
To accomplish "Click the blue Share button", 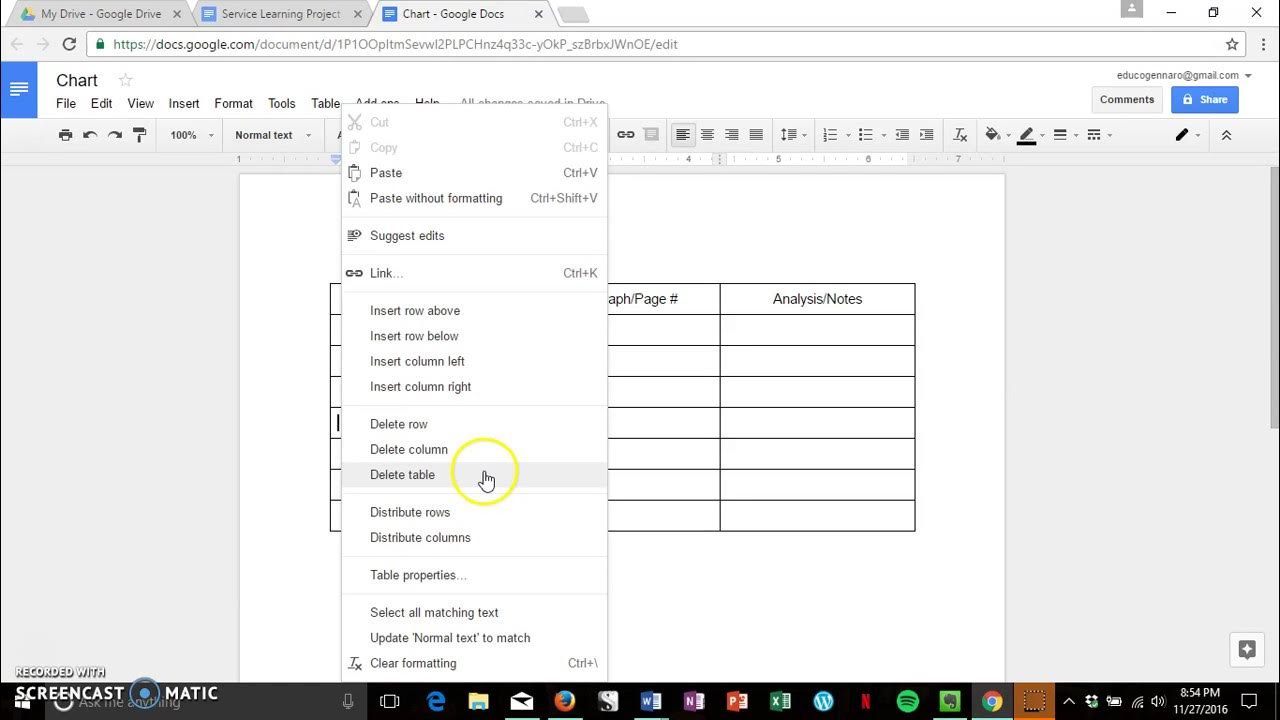I will (1205, 99).
